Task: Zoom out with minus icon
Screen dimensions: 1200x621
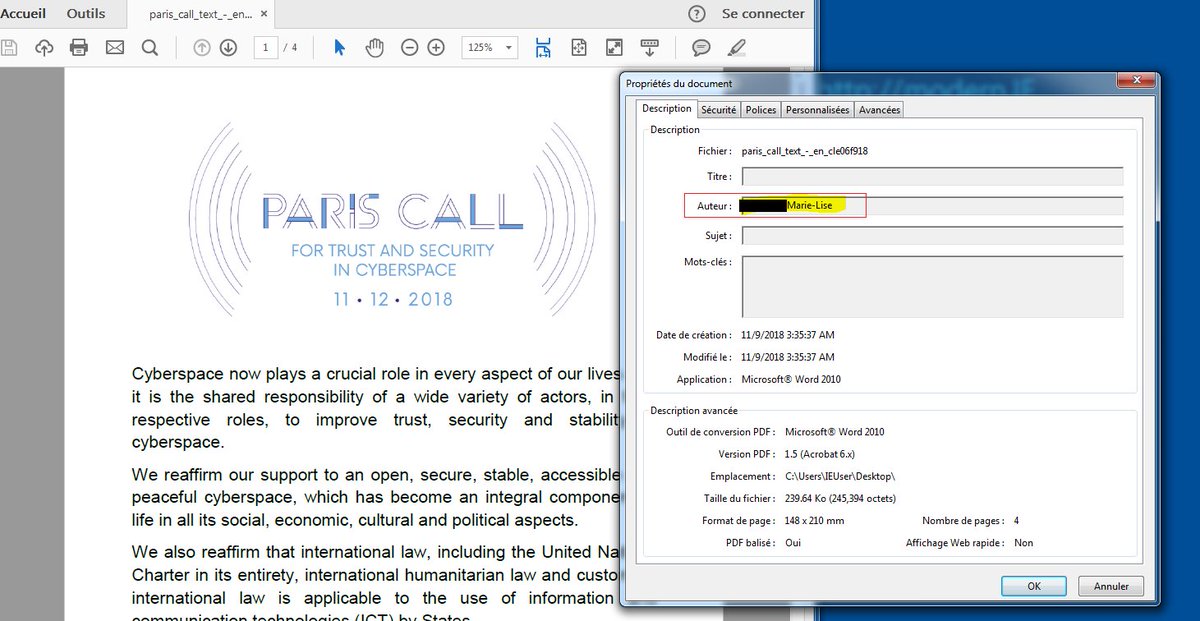Action: pyautogui.click(x=410, y=47)
